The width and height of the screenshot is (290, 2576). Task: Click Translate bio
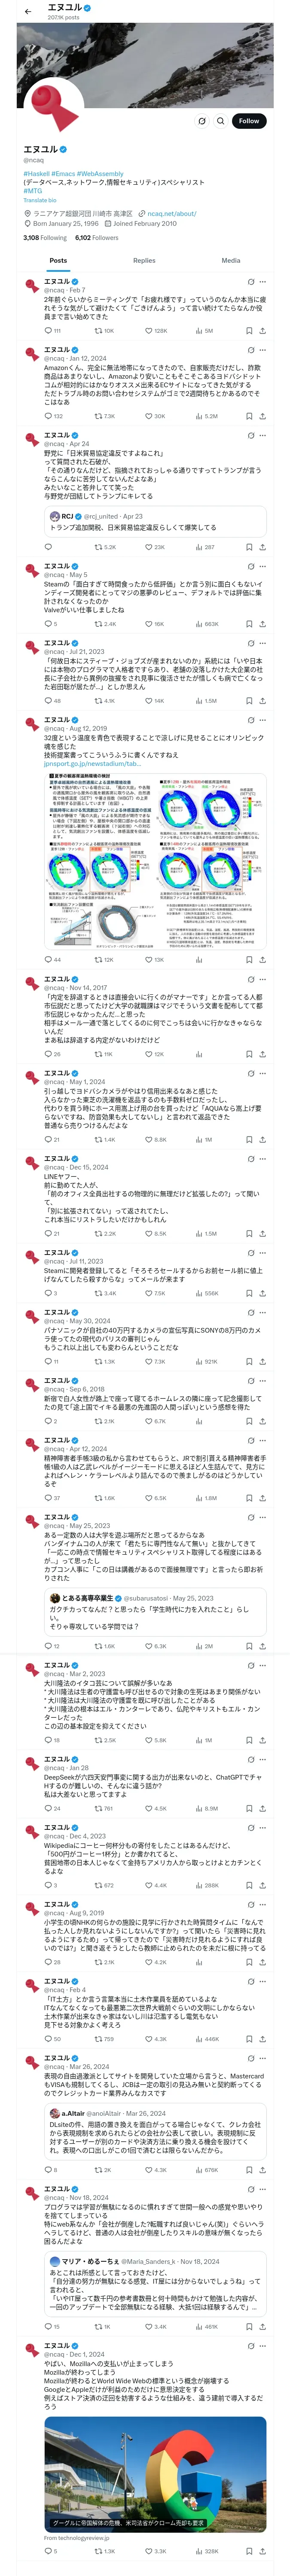tap(40, 200)
